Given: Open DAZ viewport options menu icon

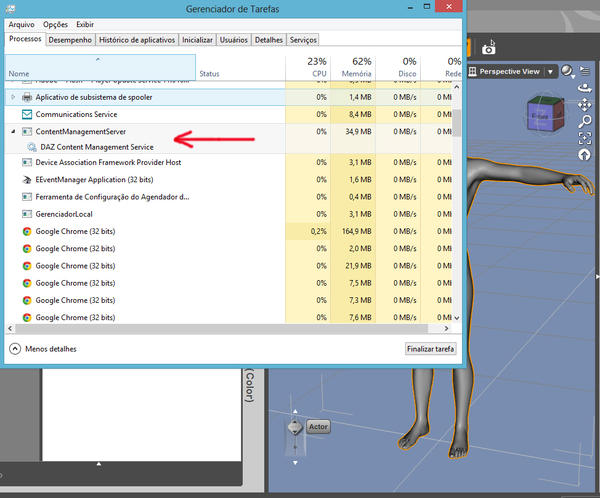Looking at the screenshot, I should pyautogui.click(x=584, y=70).
